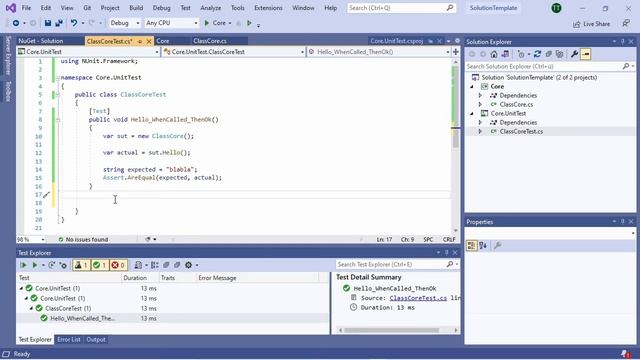
Task: Click Undo arrow in main toolbar
Action: click(73, 23)
